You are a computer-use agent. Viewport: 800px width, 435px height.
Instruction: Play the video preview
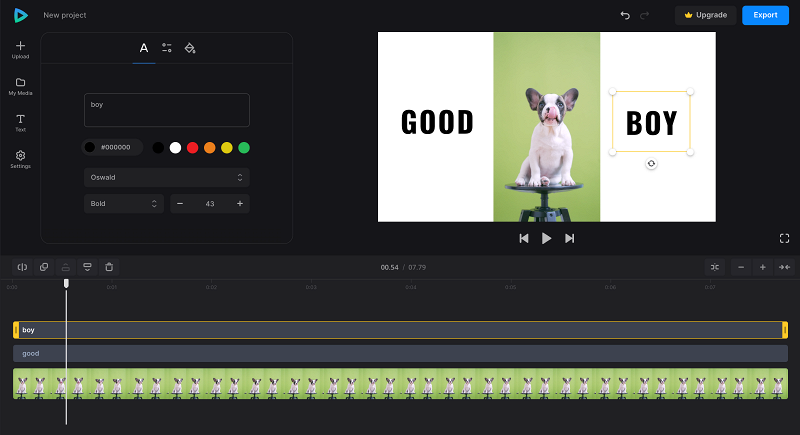546,238
